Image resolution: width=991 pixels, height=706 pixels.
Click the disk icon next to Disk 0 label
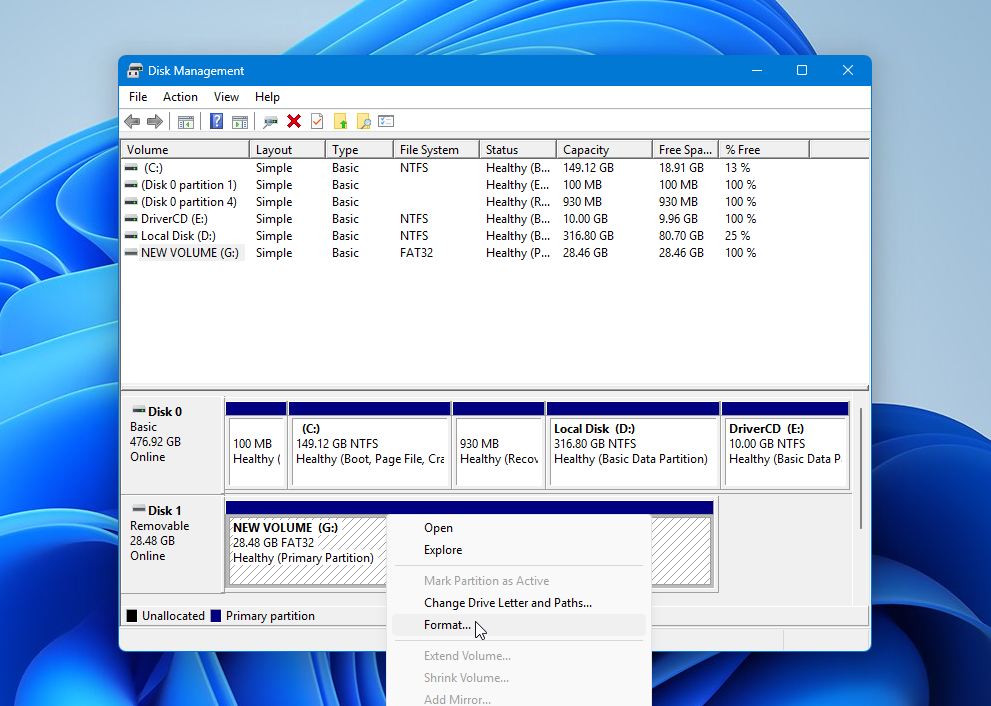[x=138, y=410]
